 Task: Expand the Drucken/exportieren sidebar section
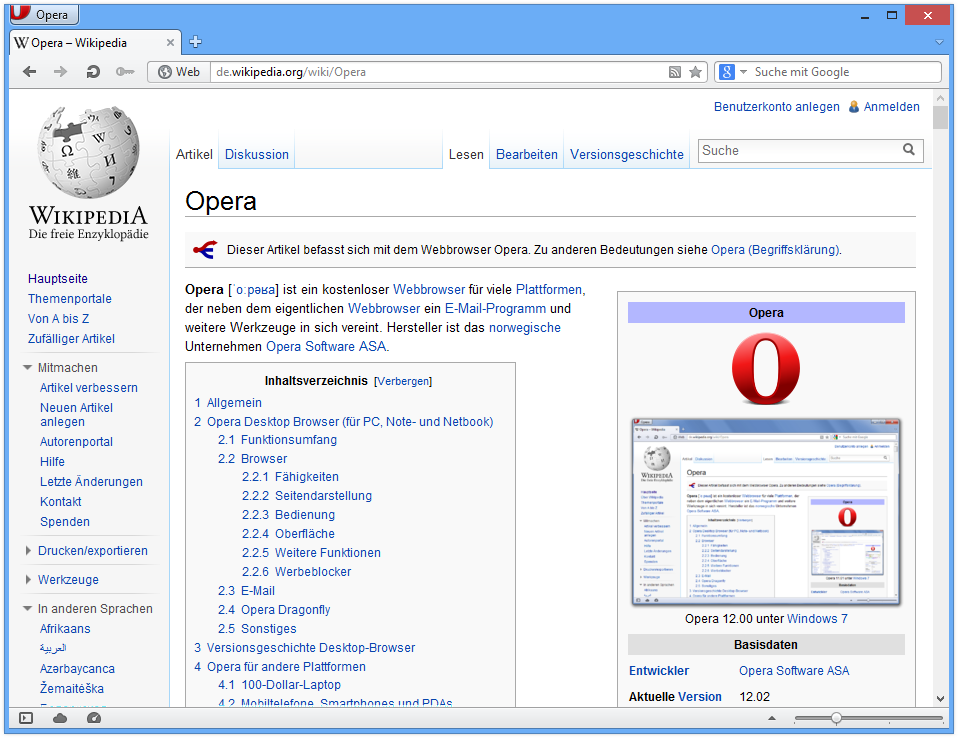pos(28,551)
